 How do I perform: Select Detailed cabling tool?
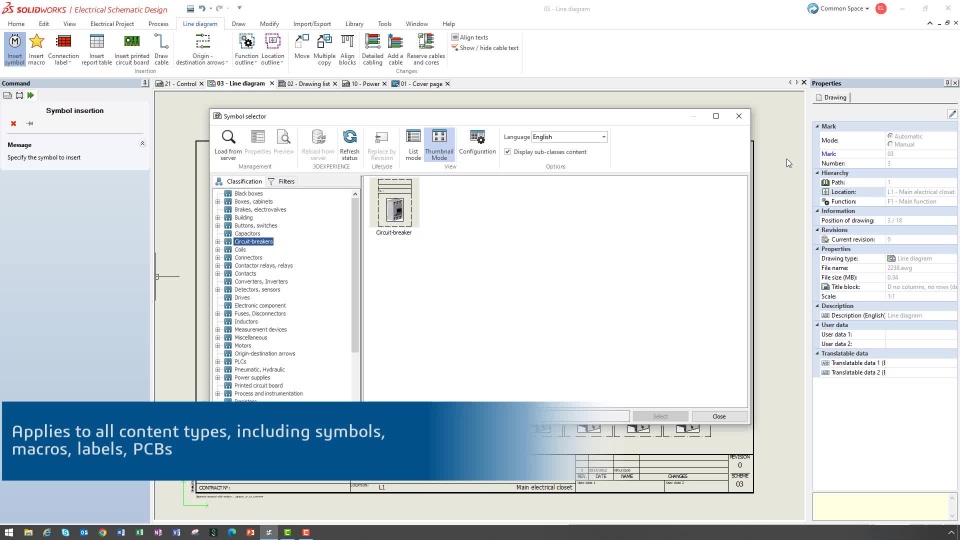coord(372,49)
